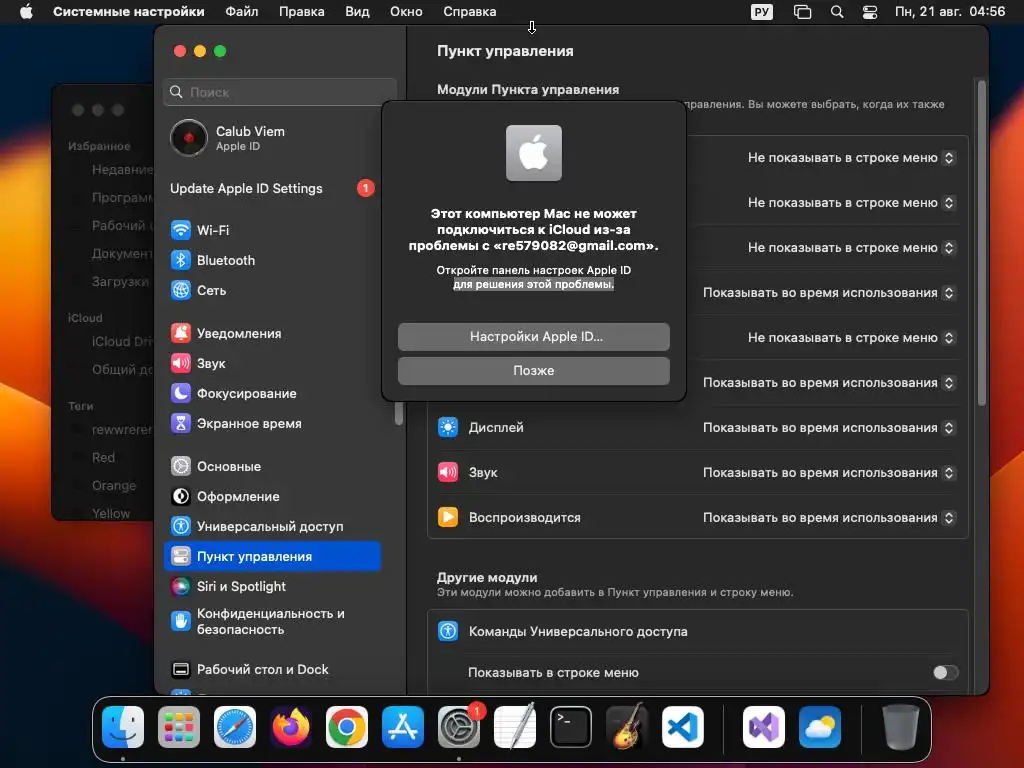Open System Settings Dock icon

459,727
